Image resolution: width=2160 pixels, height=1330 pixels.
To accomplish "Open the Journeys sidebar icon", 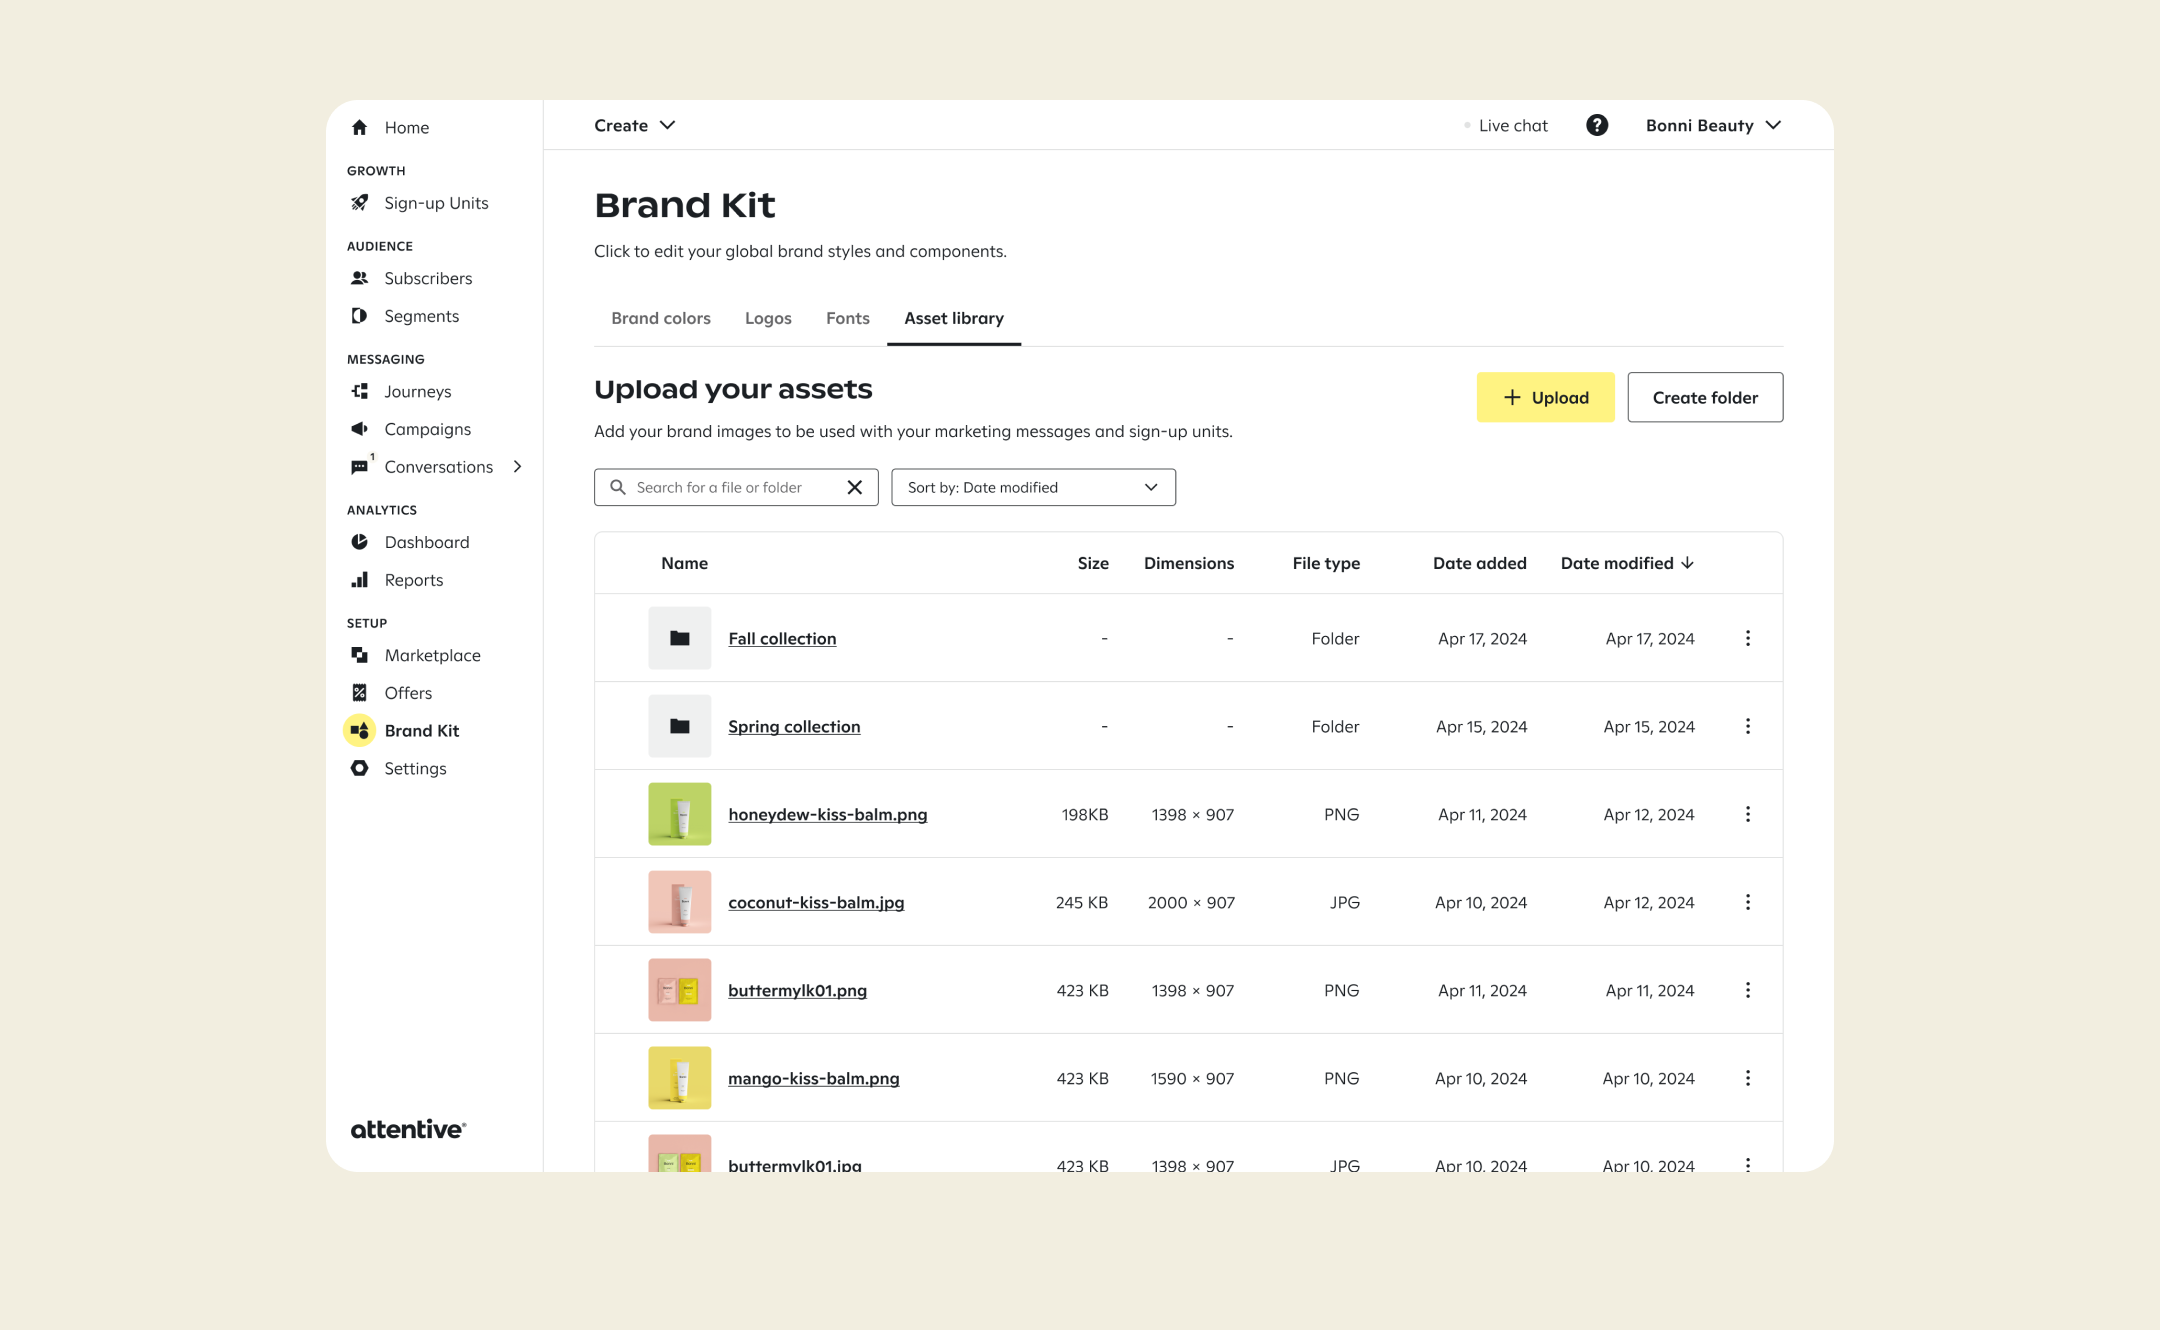I will pos(360,391).
